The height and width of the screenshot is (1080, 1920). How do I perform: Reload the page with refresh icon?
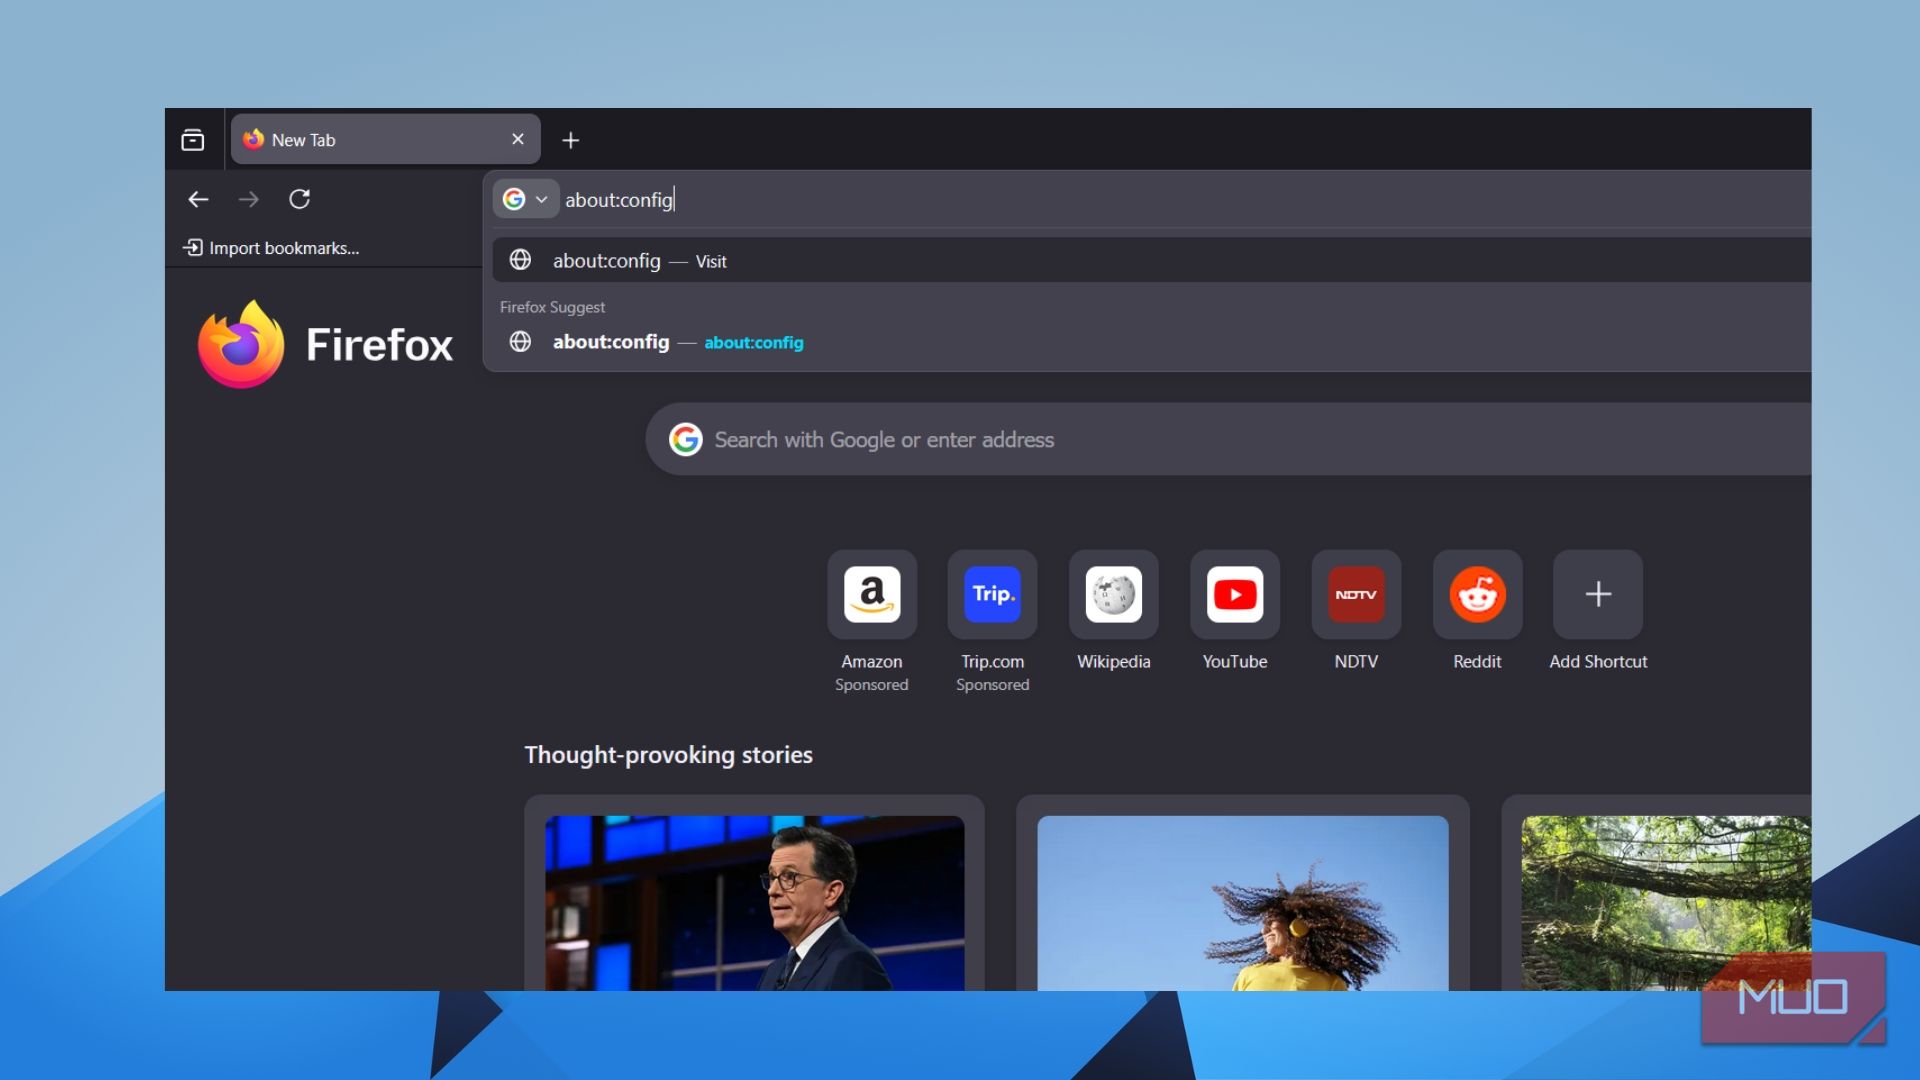[x=299, y=199]
